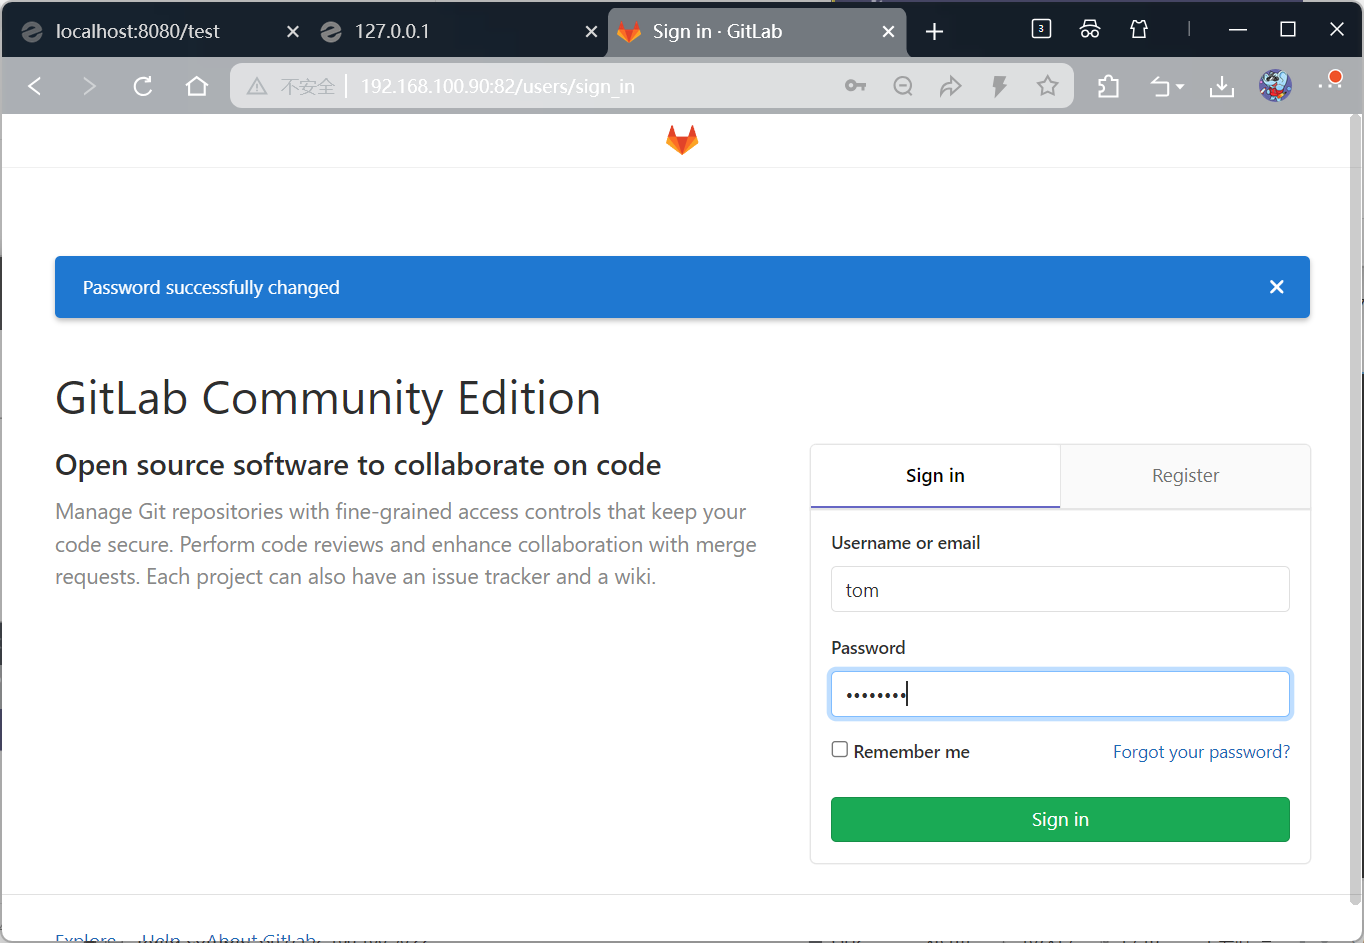The width and height of the screenshot is (1364, 943).
Task: Go back using the browser back arrow
Action: point(35,86)
